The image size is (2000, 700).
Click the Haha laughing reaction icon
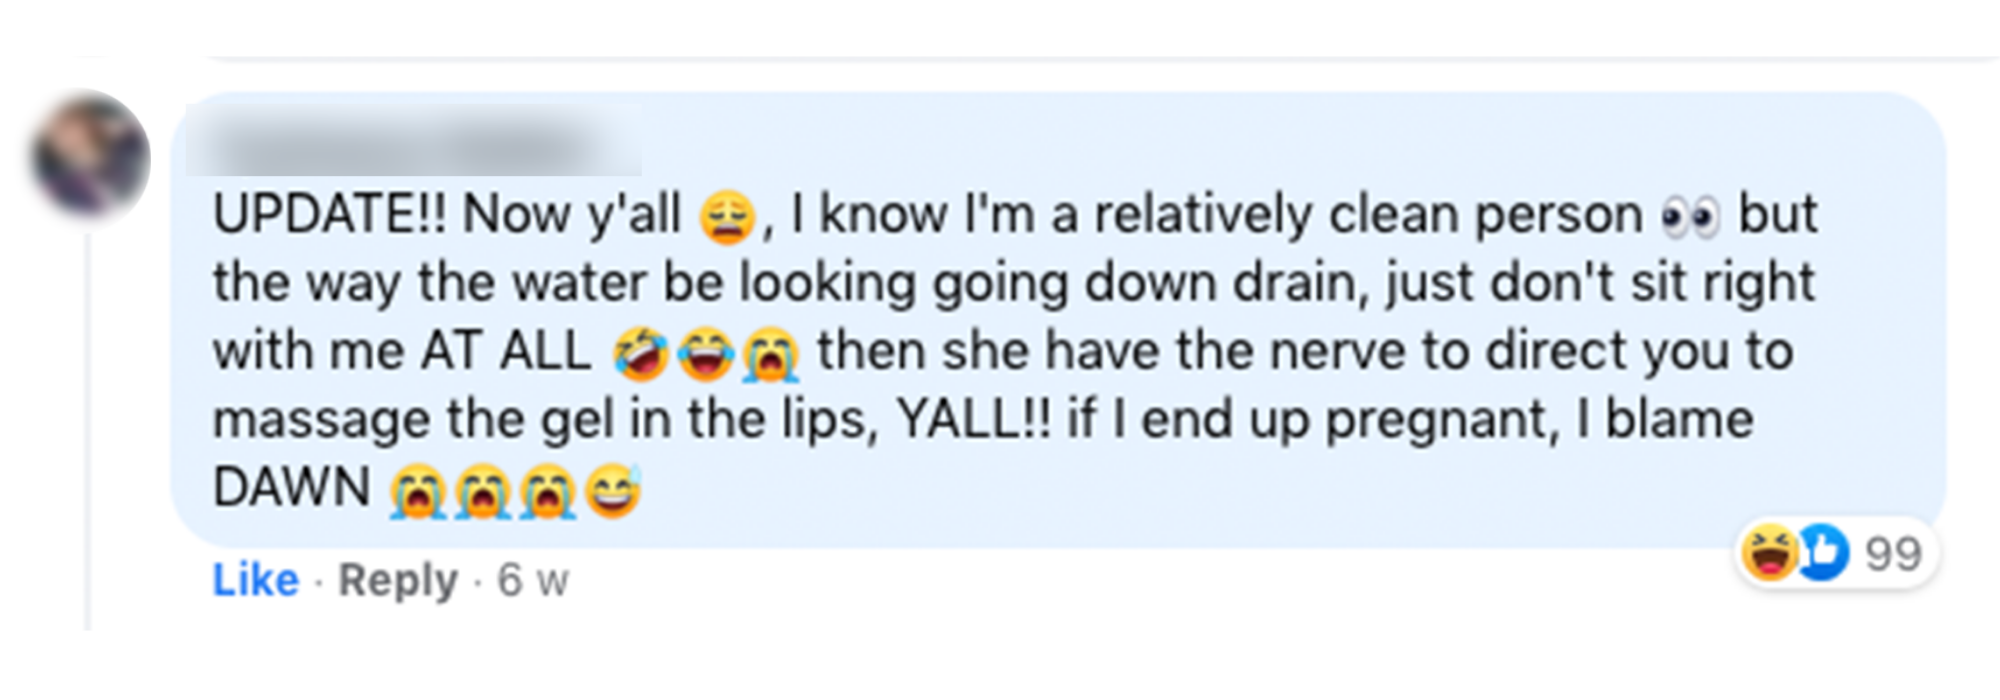coord(1769,552)
